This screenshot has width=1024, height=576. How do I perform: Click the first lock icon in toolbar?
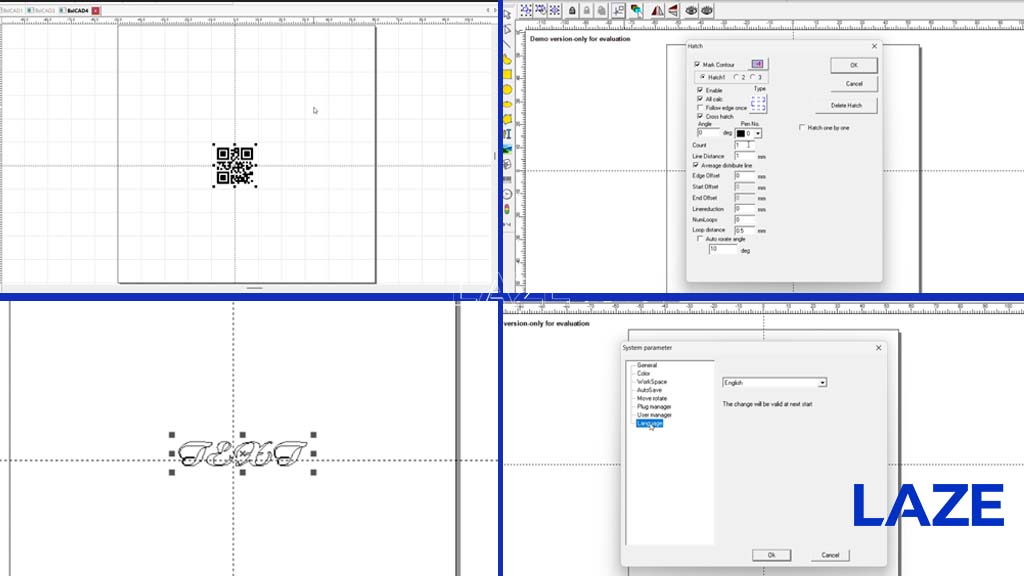572,10
